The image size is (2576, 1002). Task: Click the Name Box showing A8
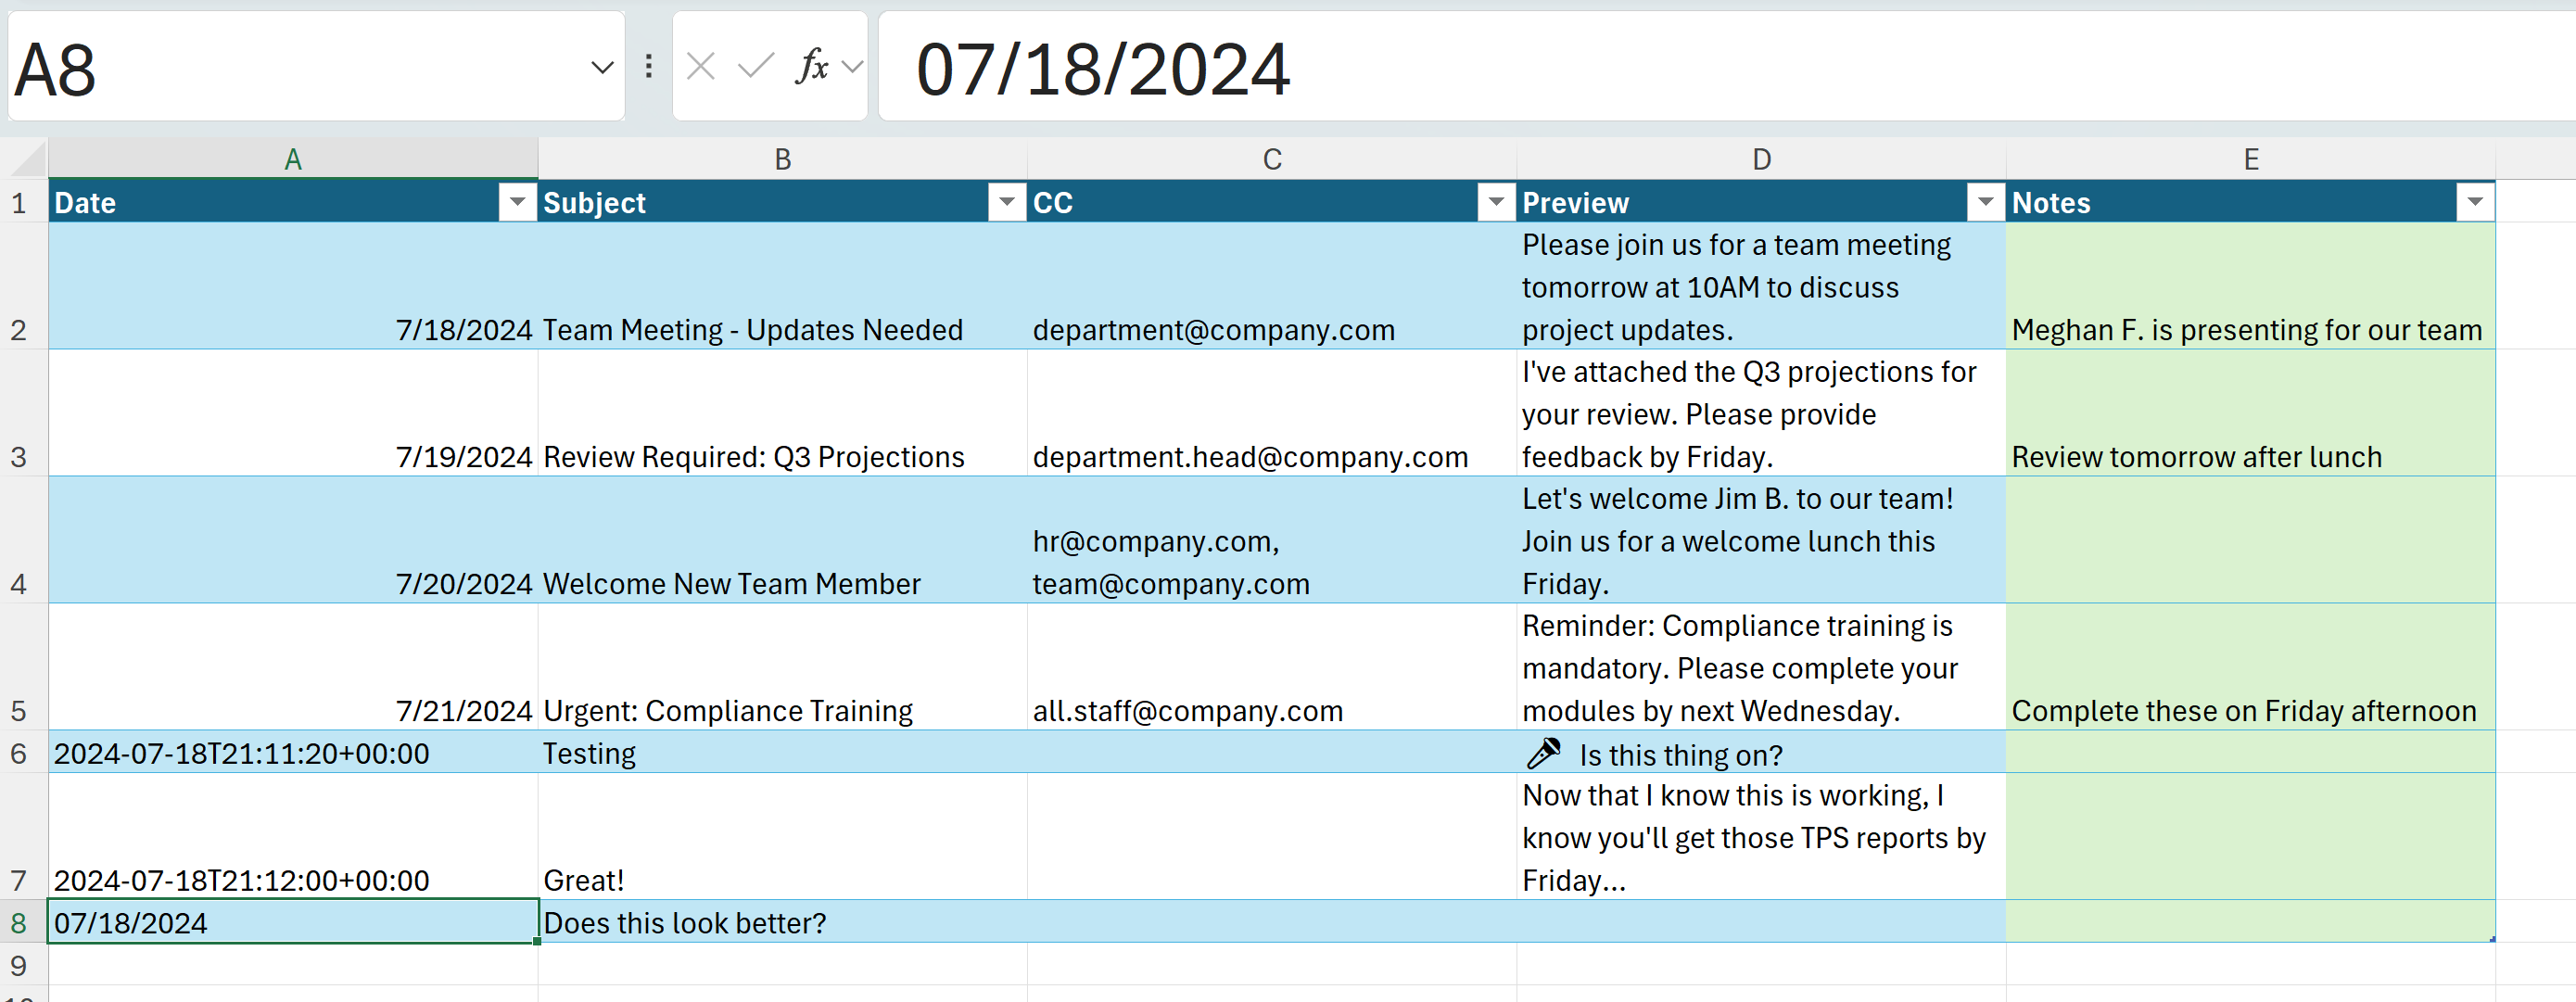click(290, 68)
